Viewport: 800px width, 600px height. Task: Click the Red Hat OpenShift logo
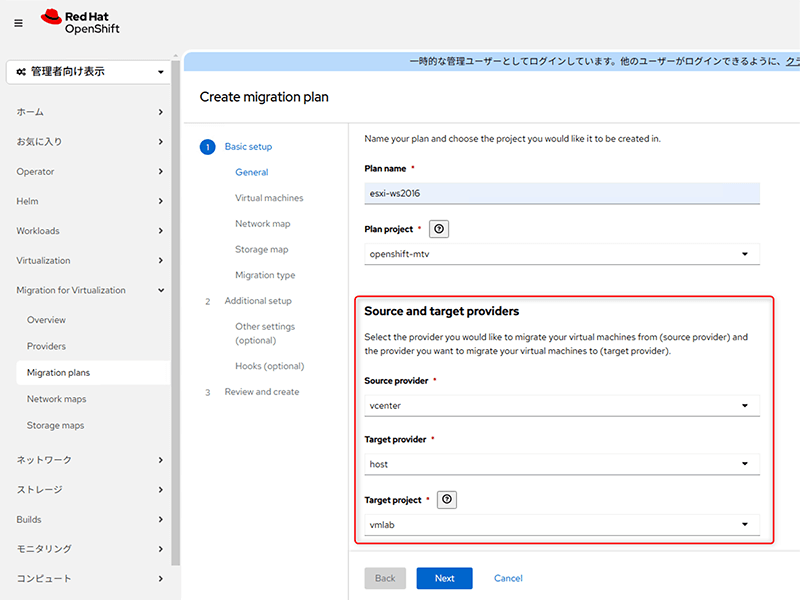coord(81,22)
